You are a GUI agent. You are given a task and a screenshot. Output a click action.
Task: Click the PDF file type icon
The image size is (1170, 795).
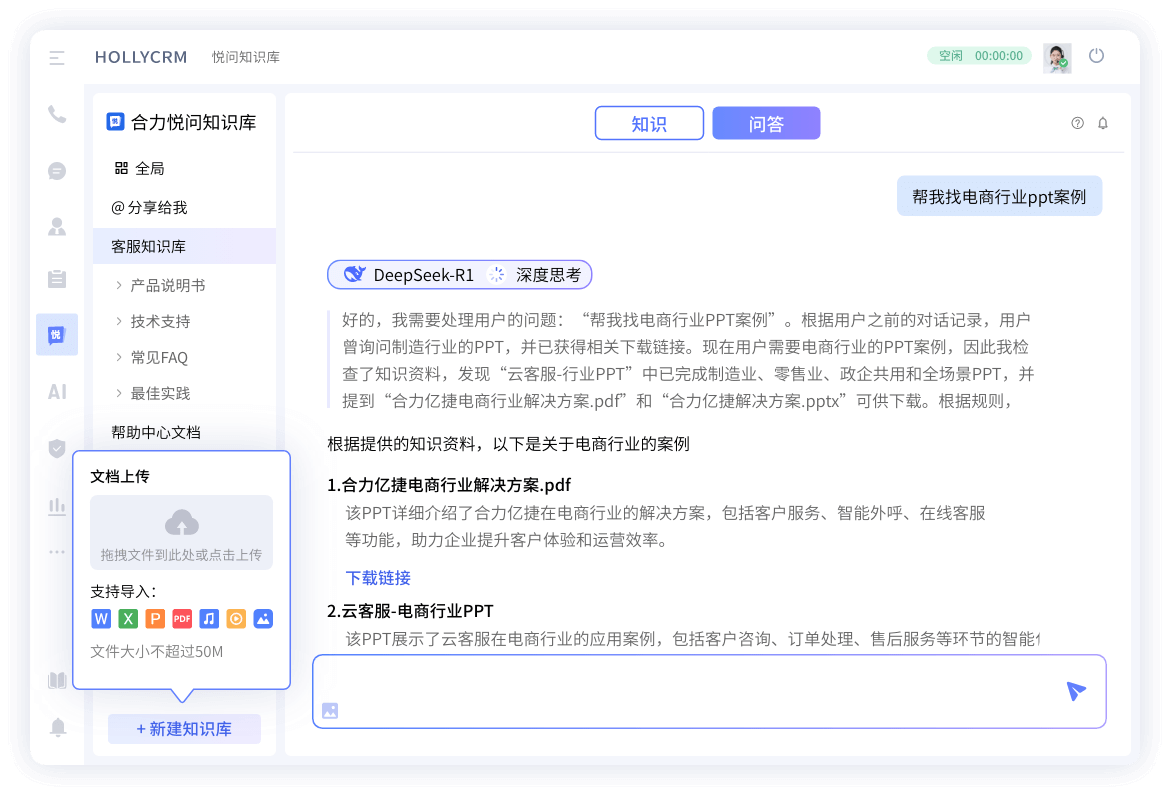182,619
